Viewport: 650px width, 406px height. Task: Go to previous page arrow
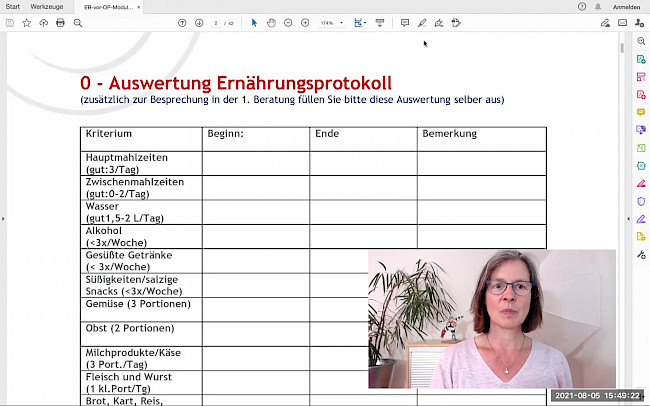coord(182,23)
